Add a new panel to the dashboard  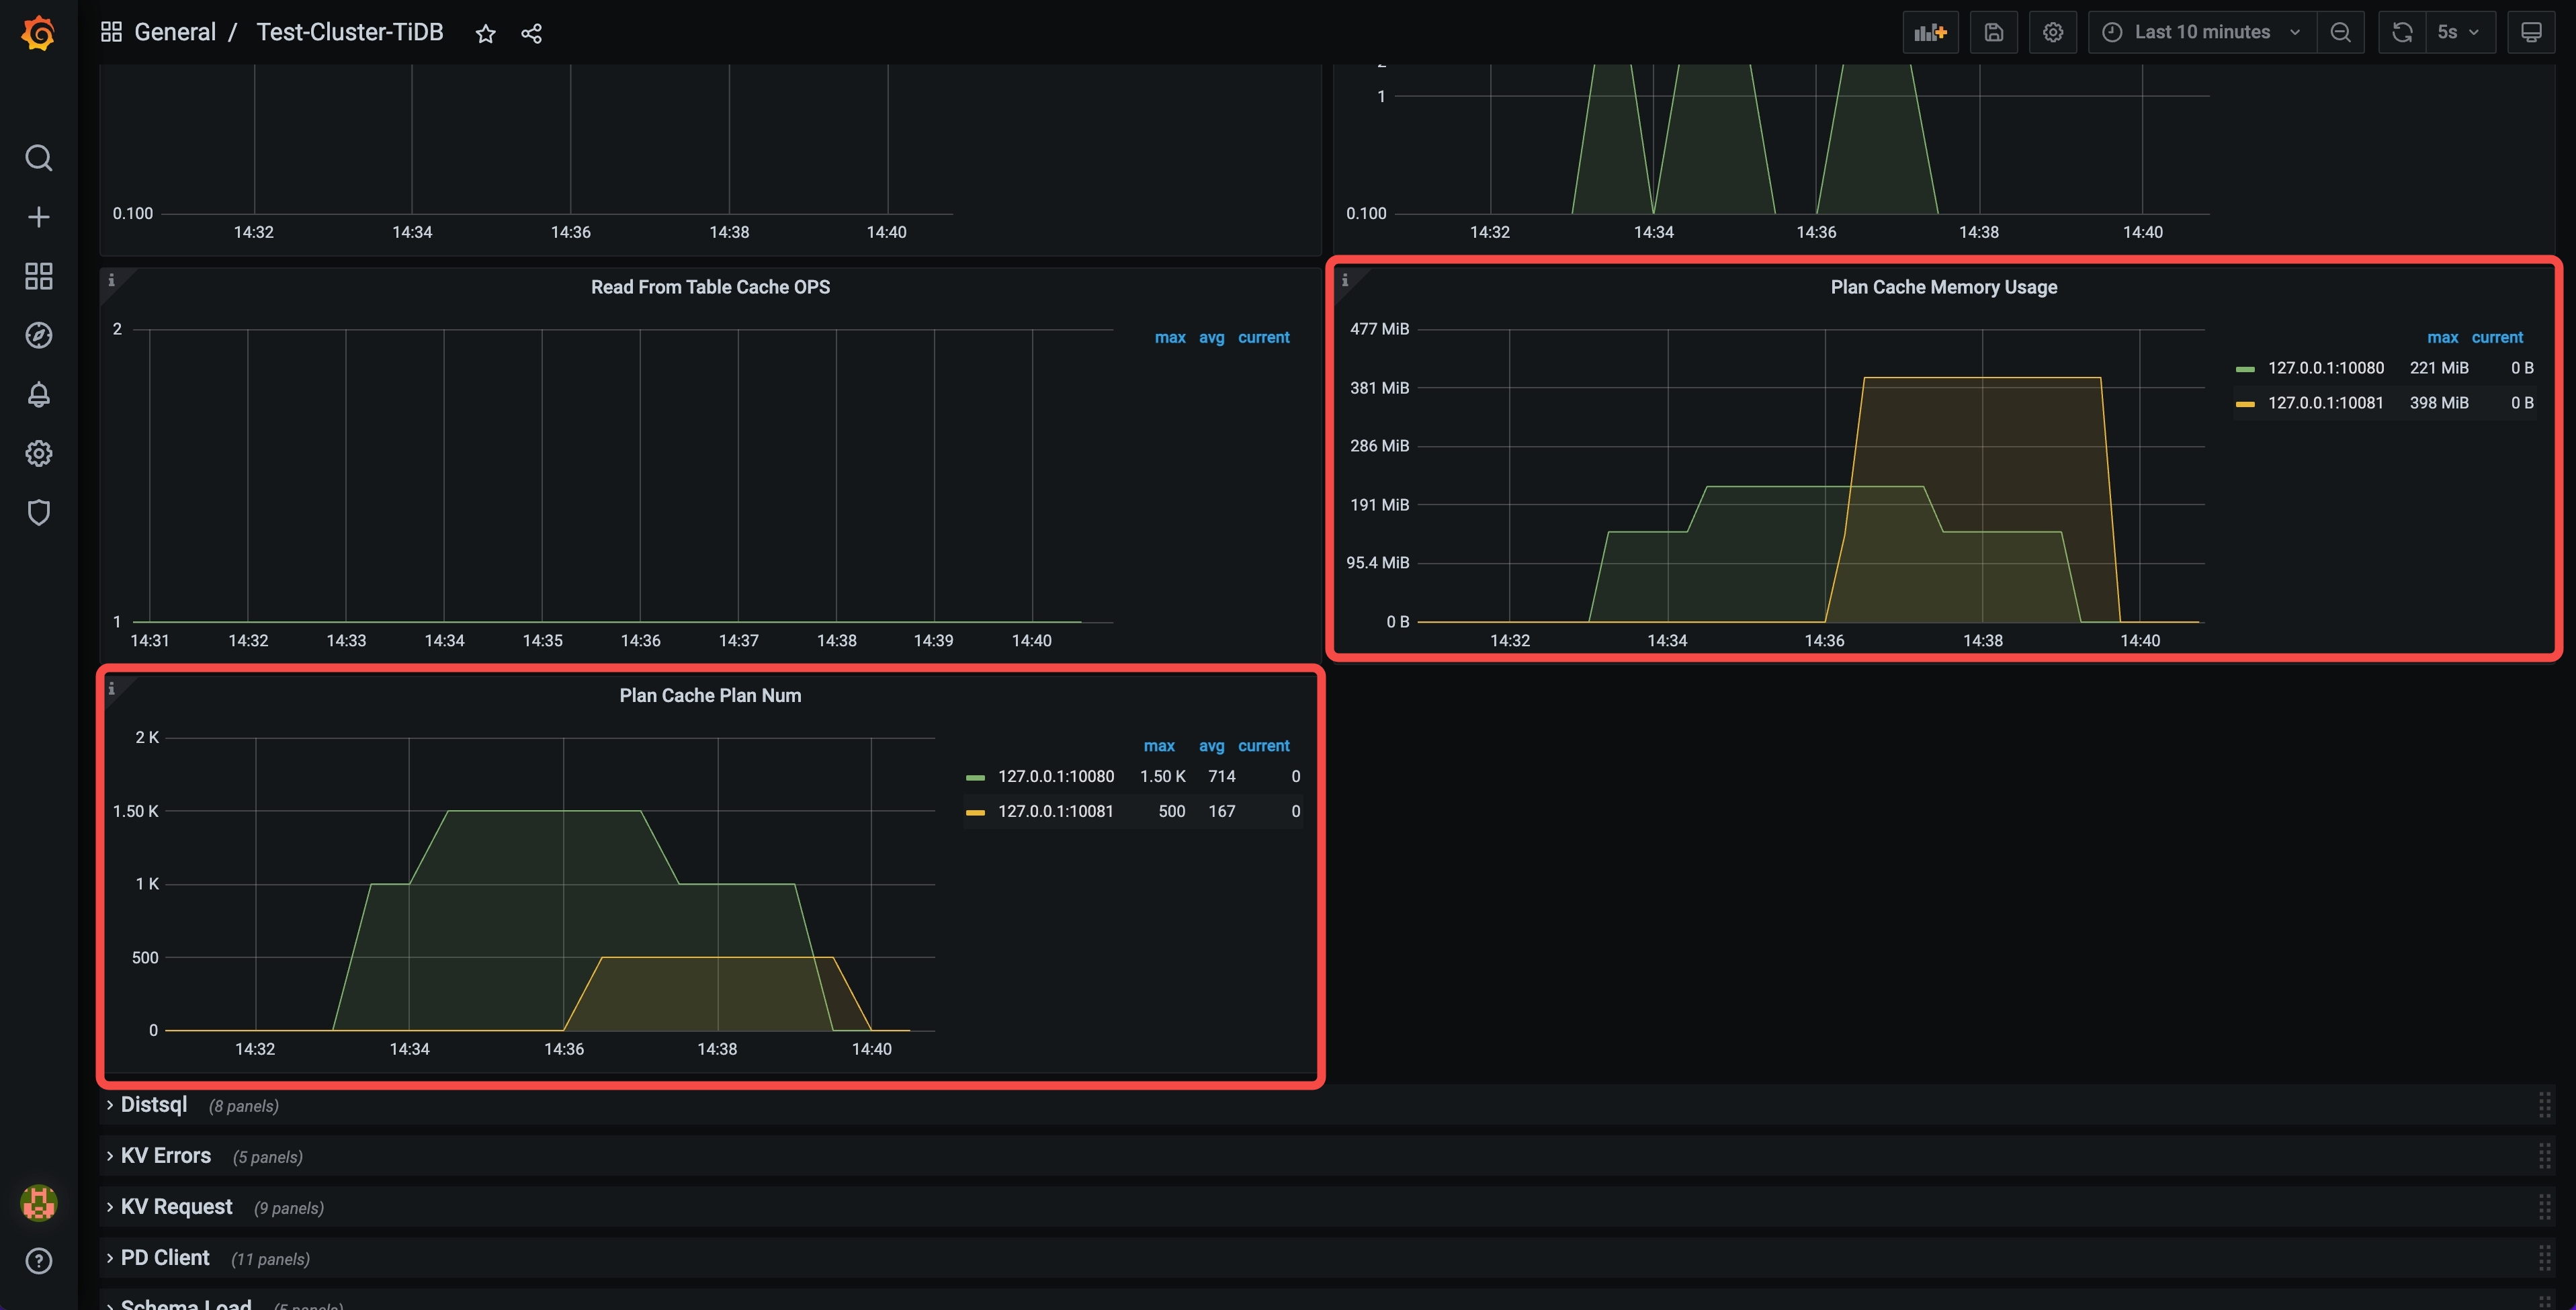pos(1930,32)
